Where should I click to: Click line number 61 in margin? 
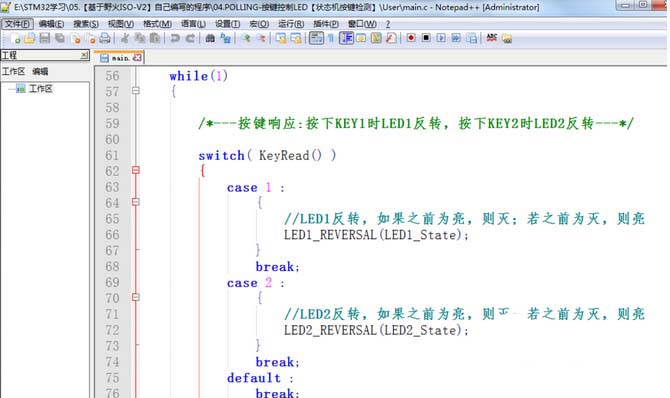[x=112, y=155]
